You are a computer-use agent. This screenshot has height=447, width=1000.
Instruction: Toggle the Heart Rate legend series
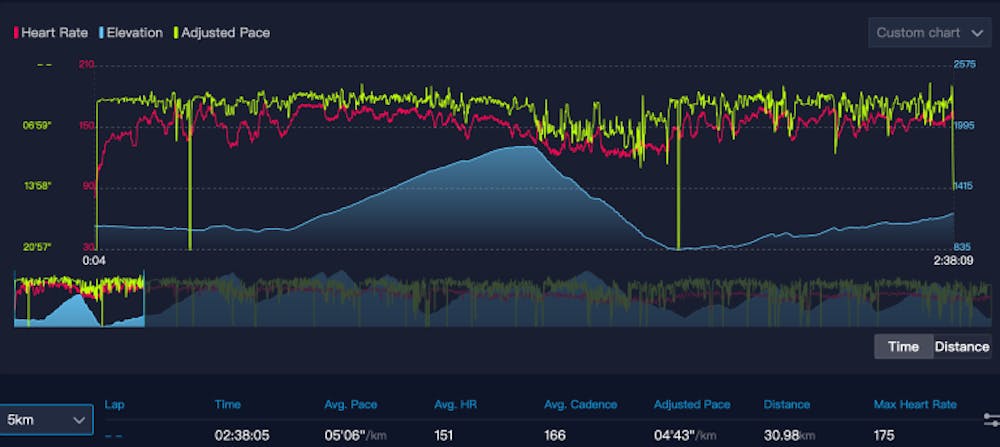click(x=54, y=33)
